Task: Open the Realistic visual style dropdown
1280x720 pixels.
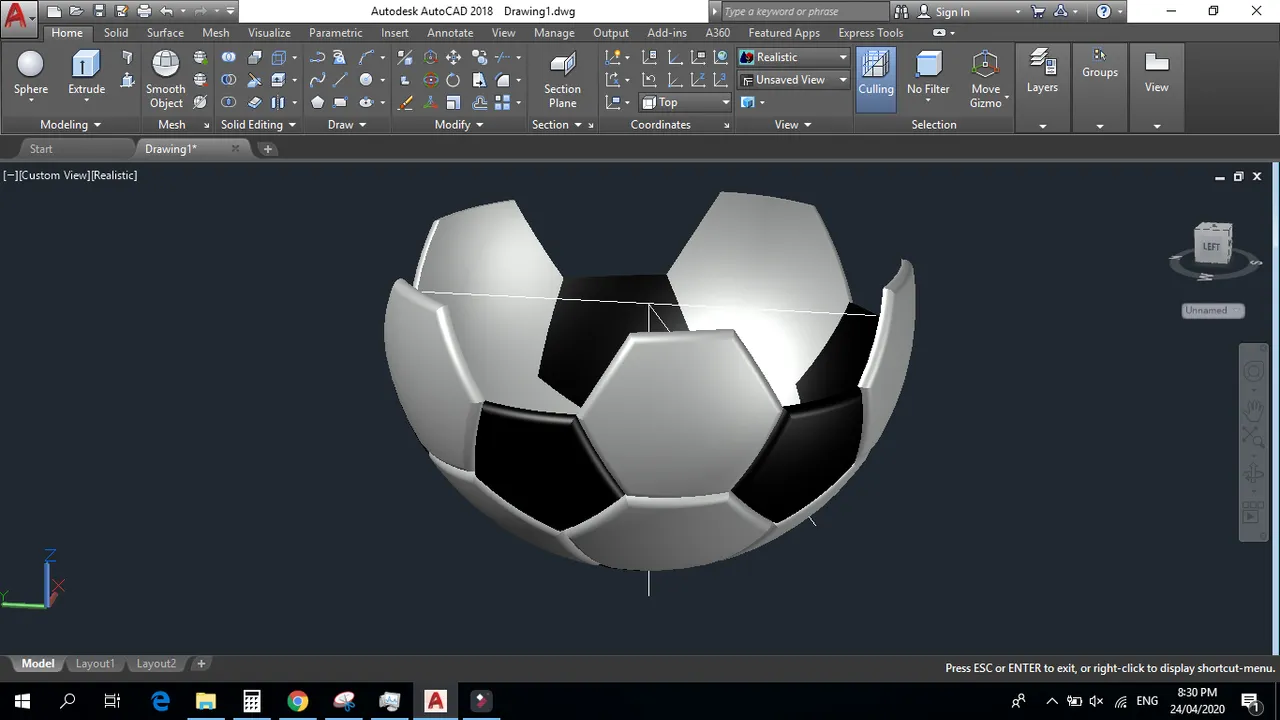Action: point(794,58)
